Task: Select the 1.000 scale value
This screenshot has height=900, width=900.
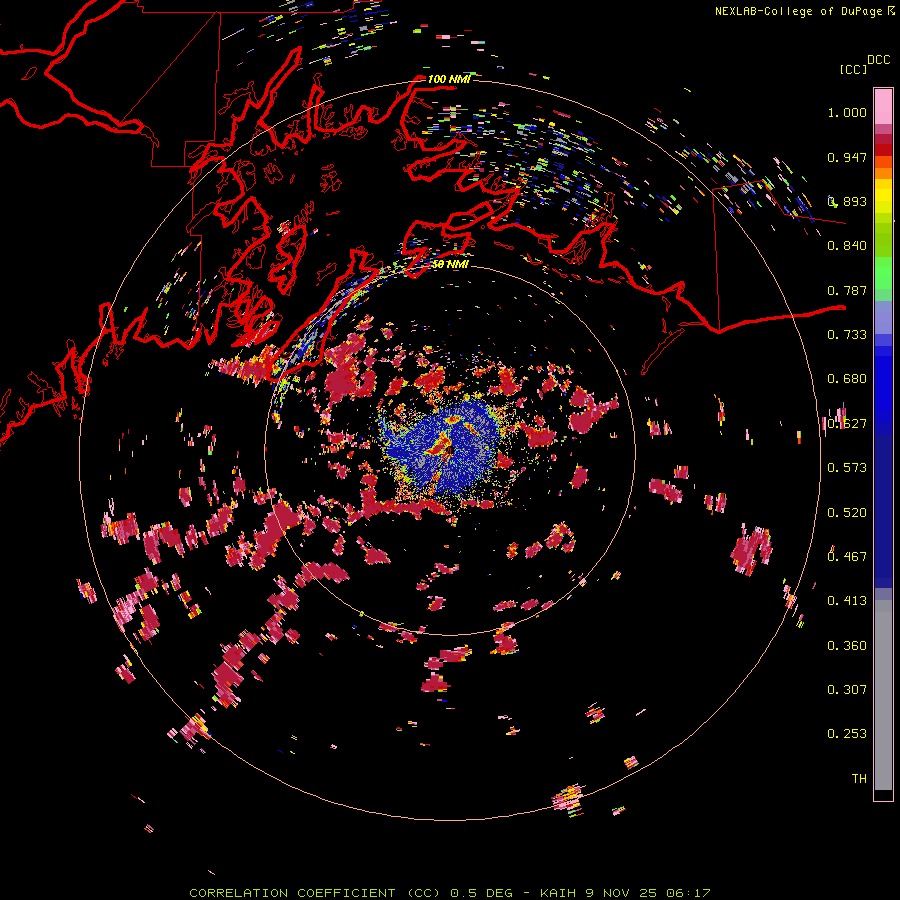Action: point(847,112)
